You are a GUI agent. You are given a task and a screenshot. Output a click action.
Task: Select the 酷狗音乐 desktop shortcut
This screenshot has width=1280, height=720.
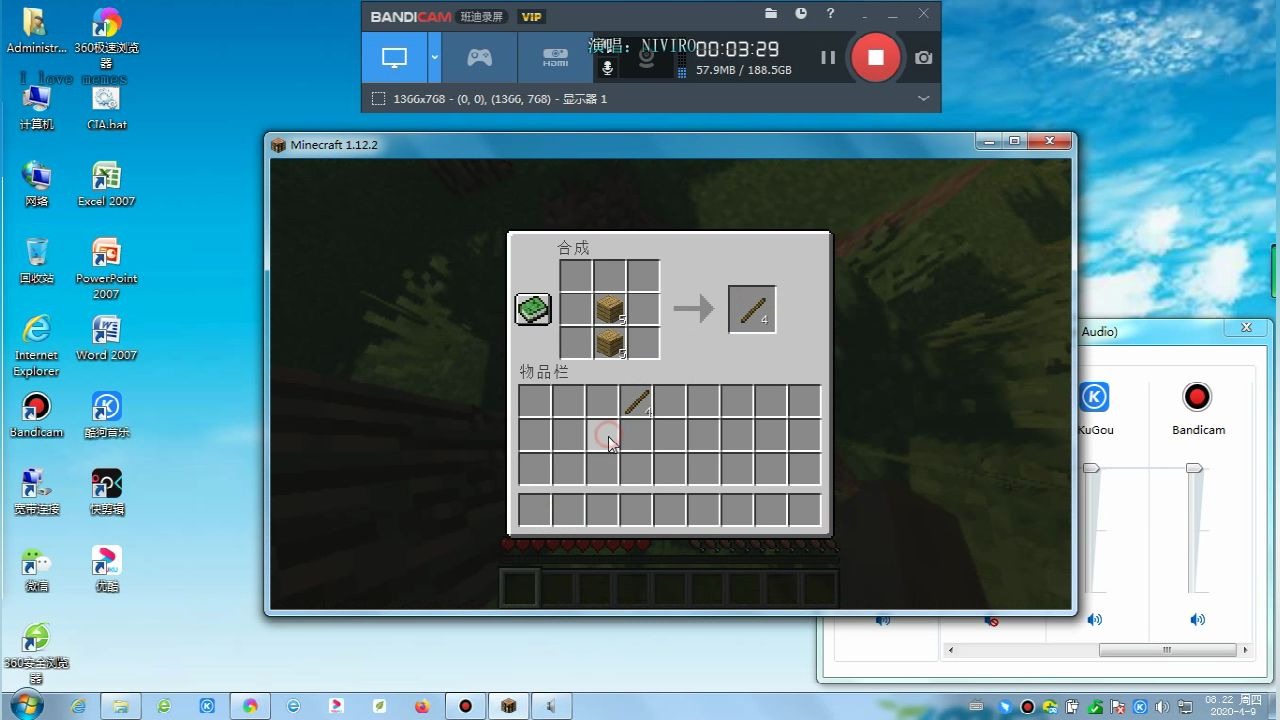click(106, 415)
